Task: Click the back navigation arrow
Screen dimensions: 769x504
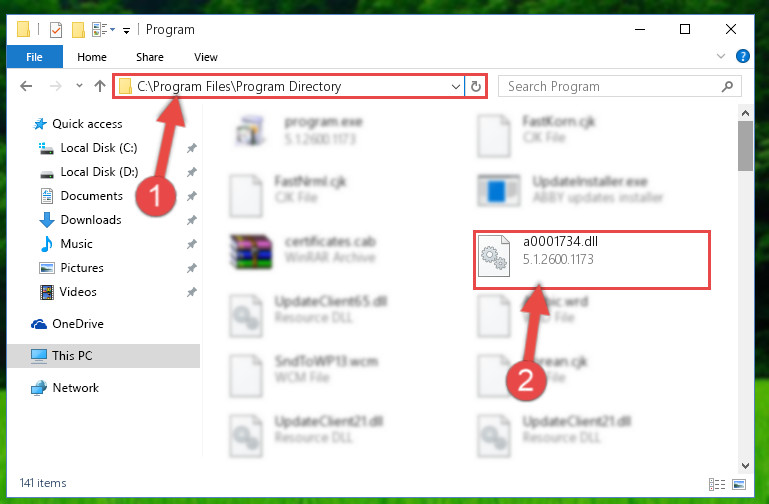Action: (26, 86)
